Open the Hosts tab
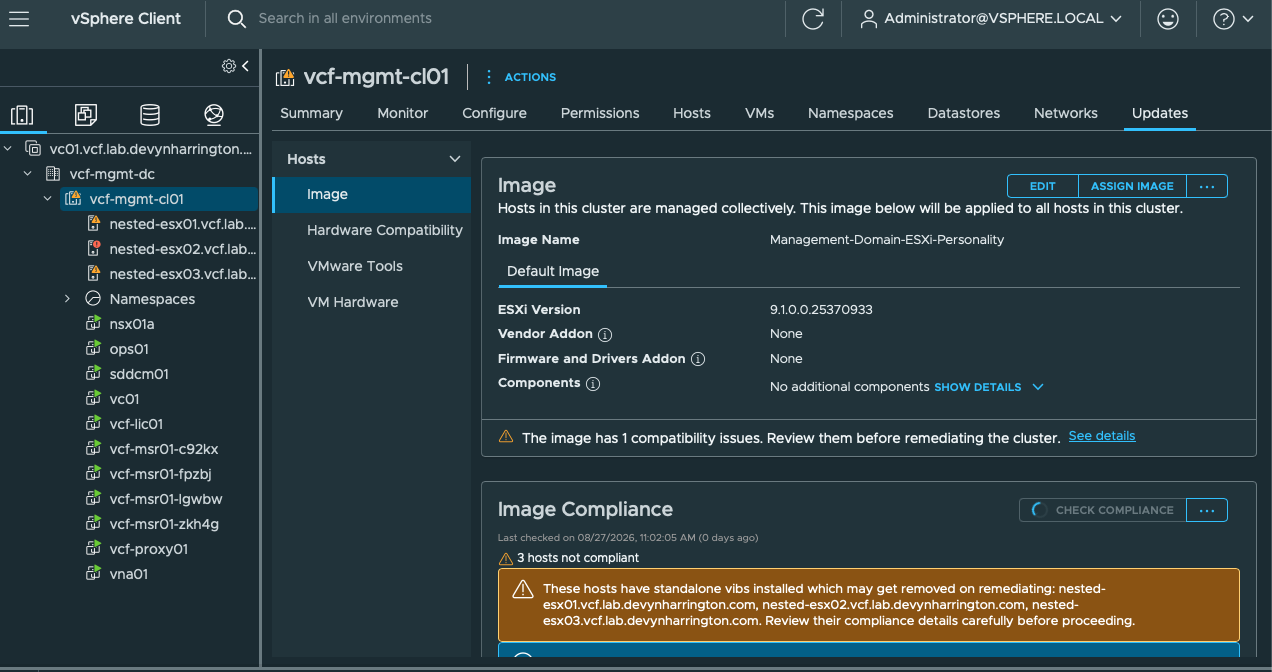This screenshot has height=672, width=1272. 692,113
